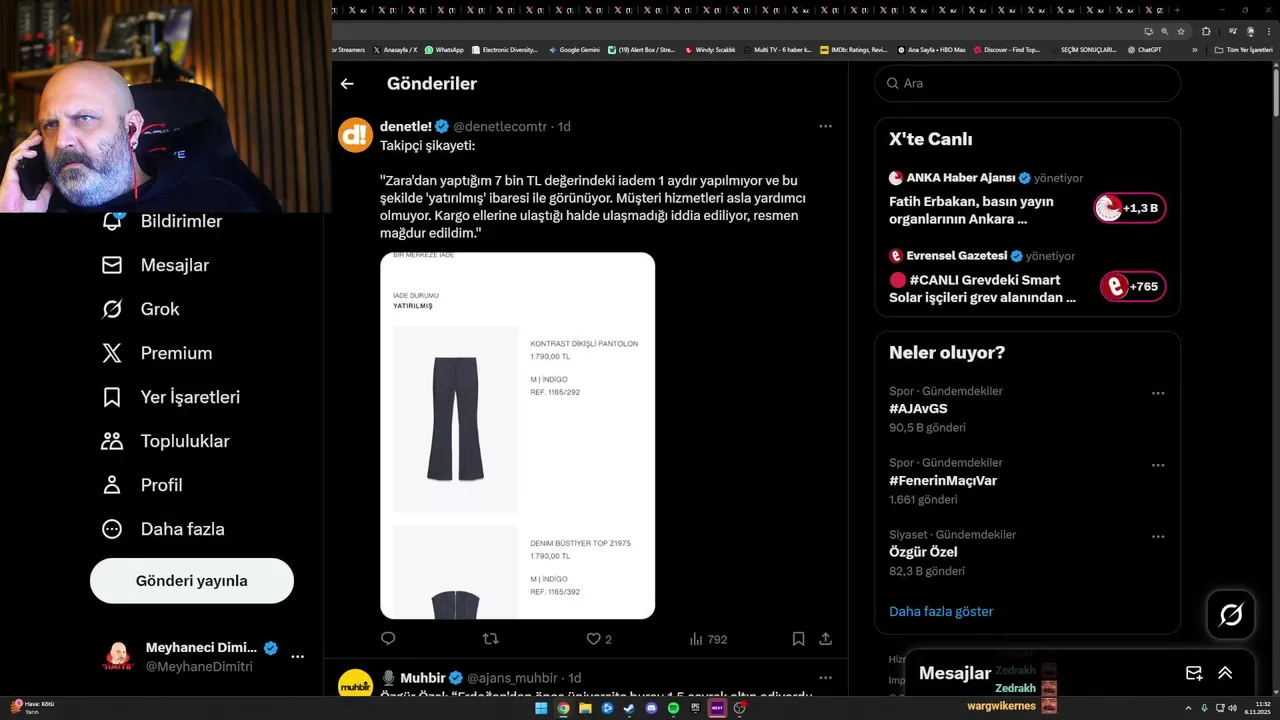Bookmark the denetle! post

pyautogui.click(x=798, y=639)
